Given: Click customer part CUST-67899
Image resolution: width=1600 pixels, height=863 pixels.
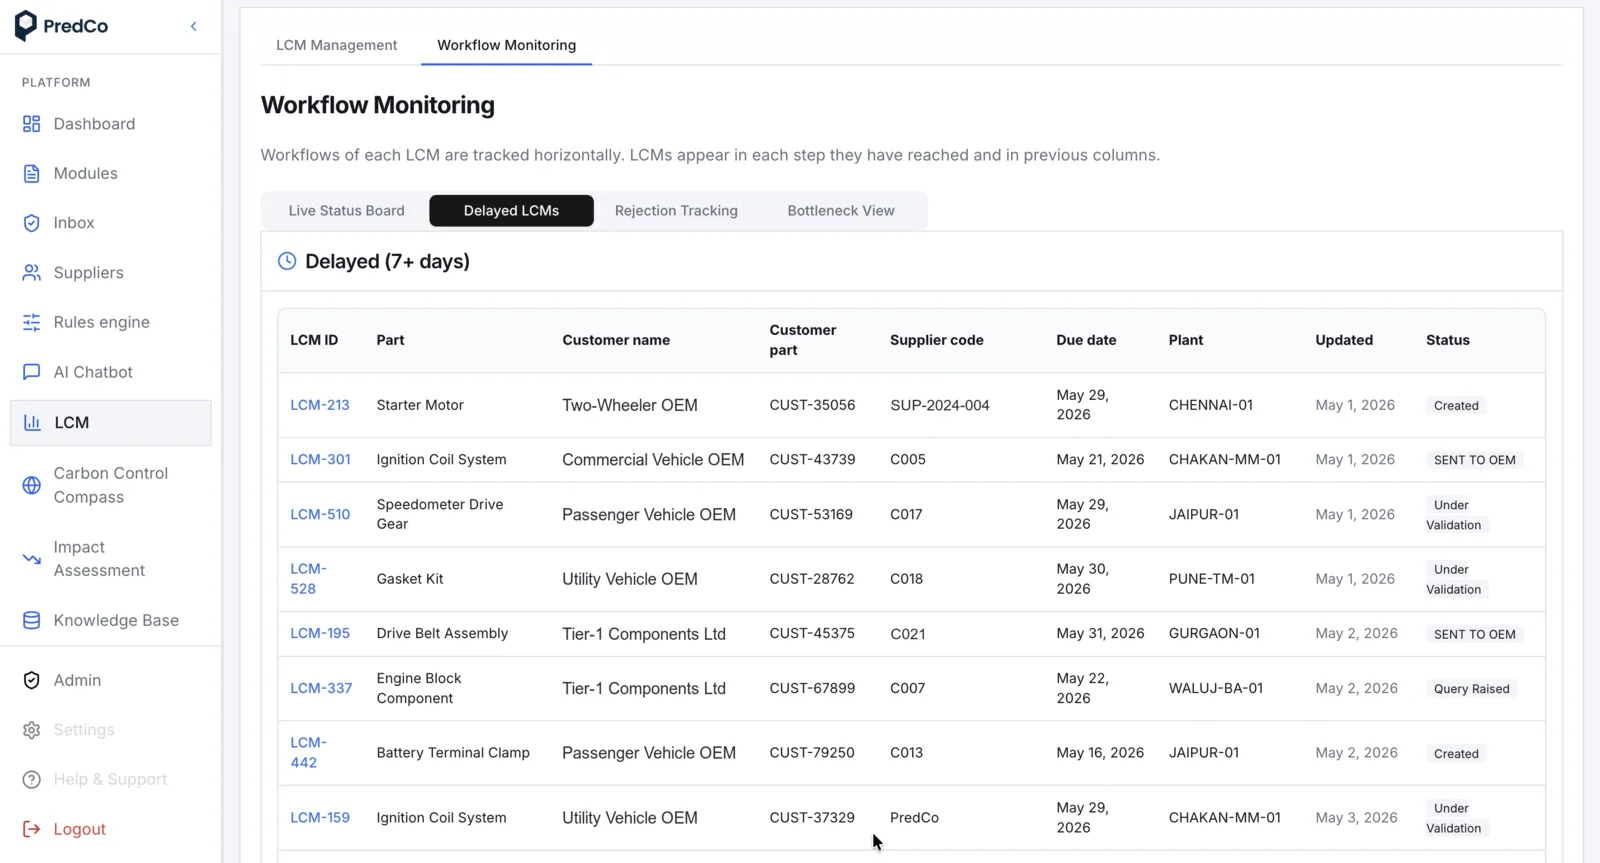Looking at the screenshot, I should 812,688.
